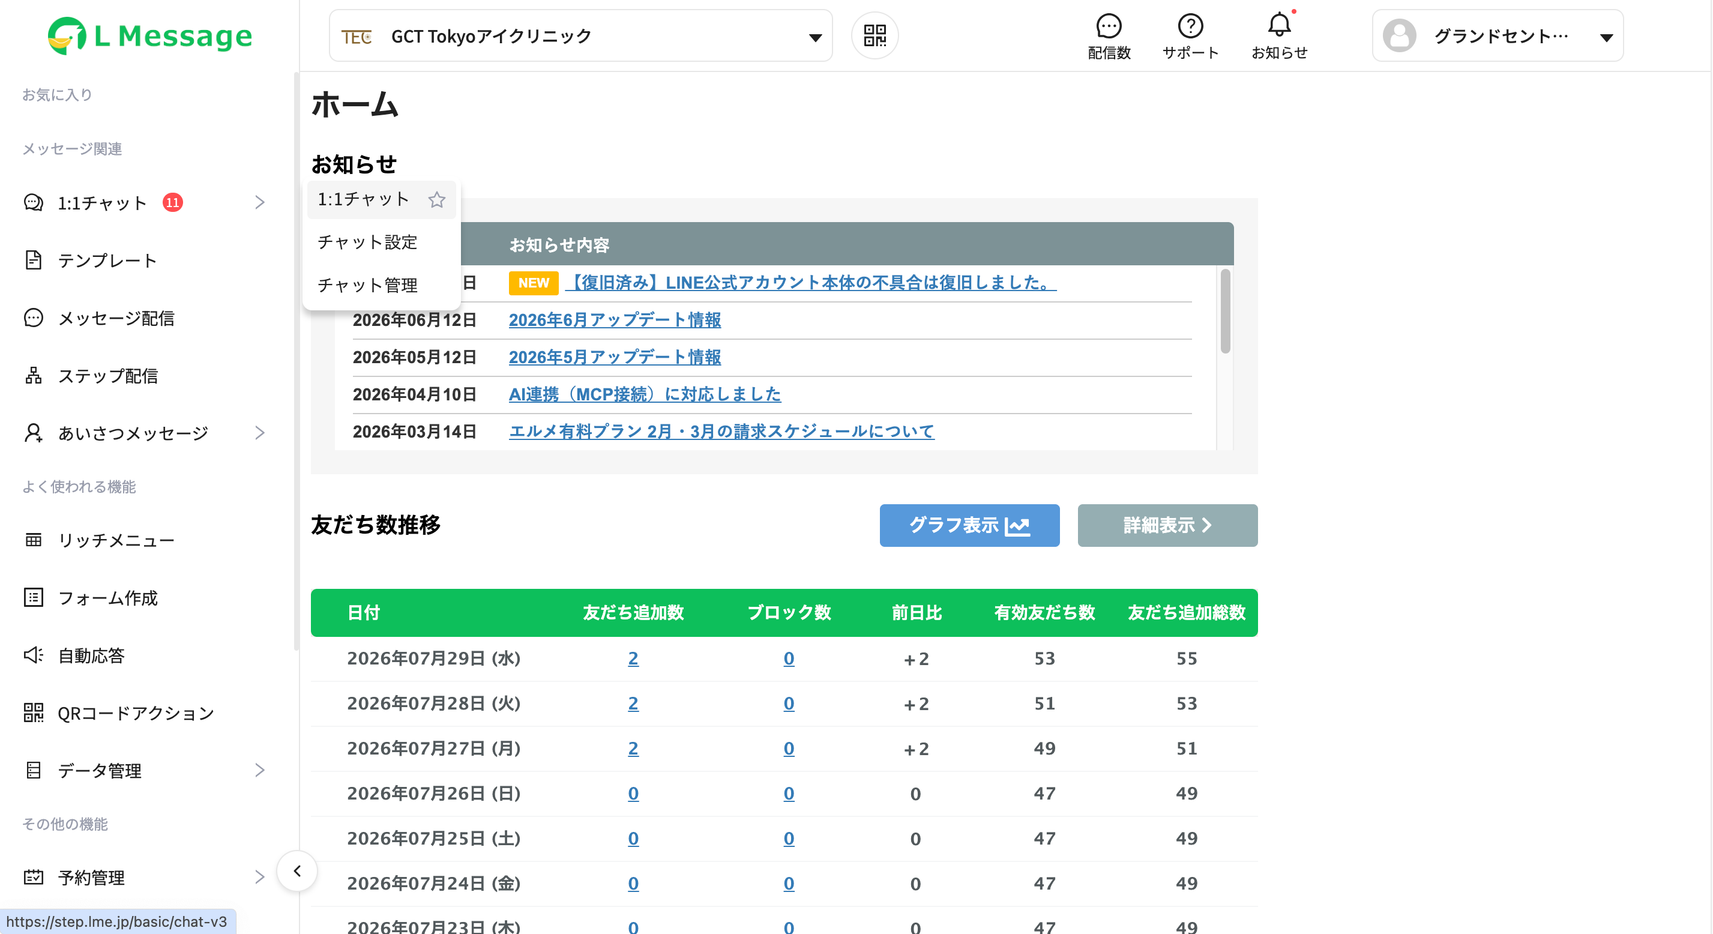Click the 2026年04月10日 notice date

415,394
